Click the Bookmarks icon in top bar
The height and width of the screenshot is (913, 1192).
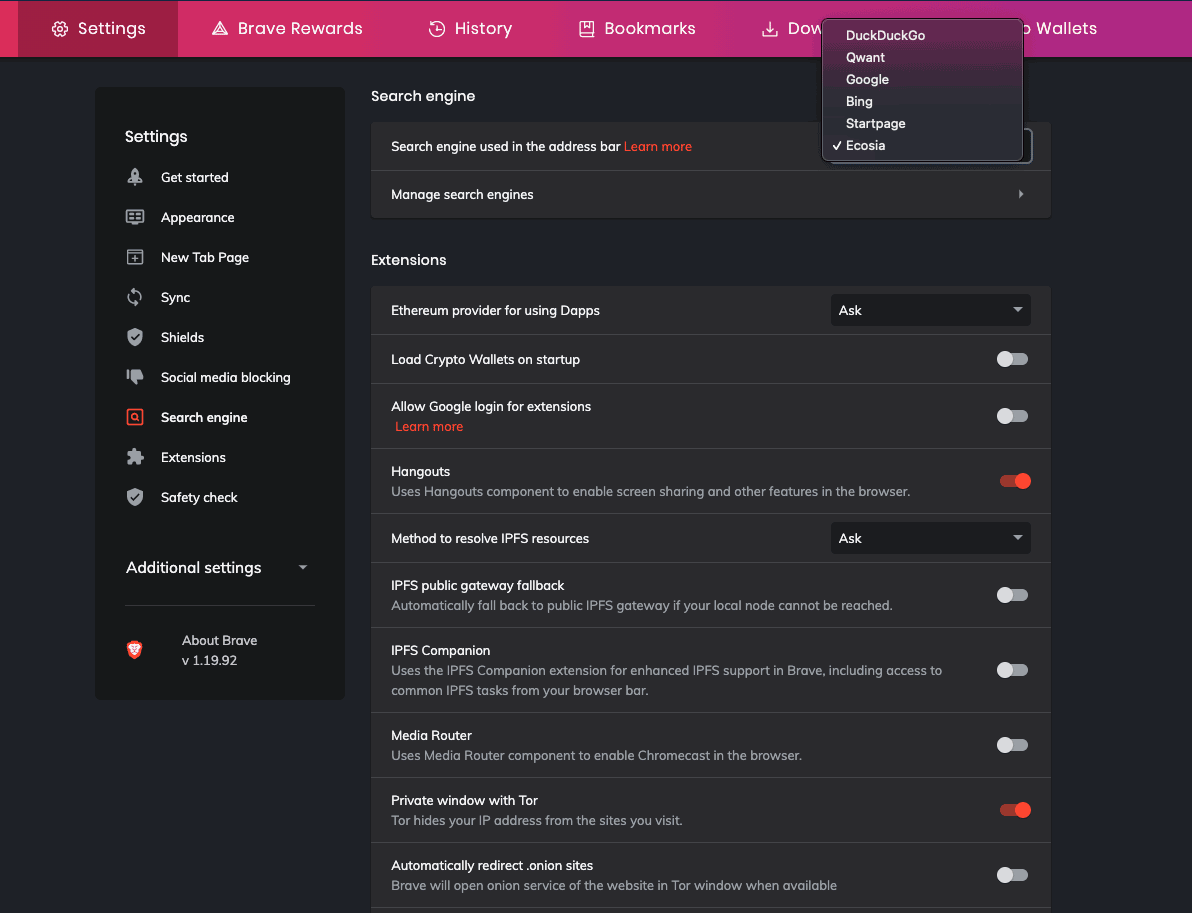pos(586,29)
